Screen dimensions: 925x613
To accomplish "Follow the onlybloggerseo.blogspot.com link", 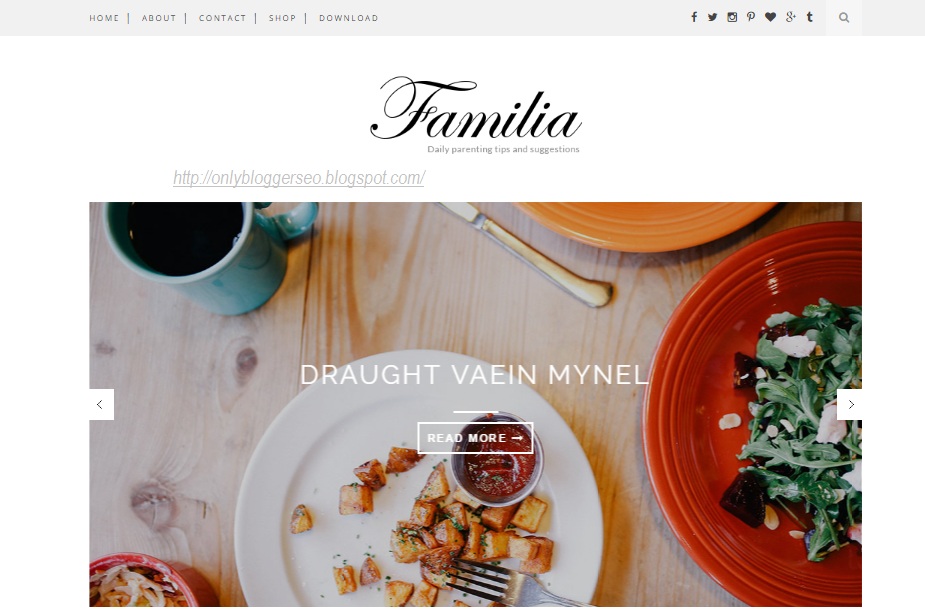I will click(299, 178).
